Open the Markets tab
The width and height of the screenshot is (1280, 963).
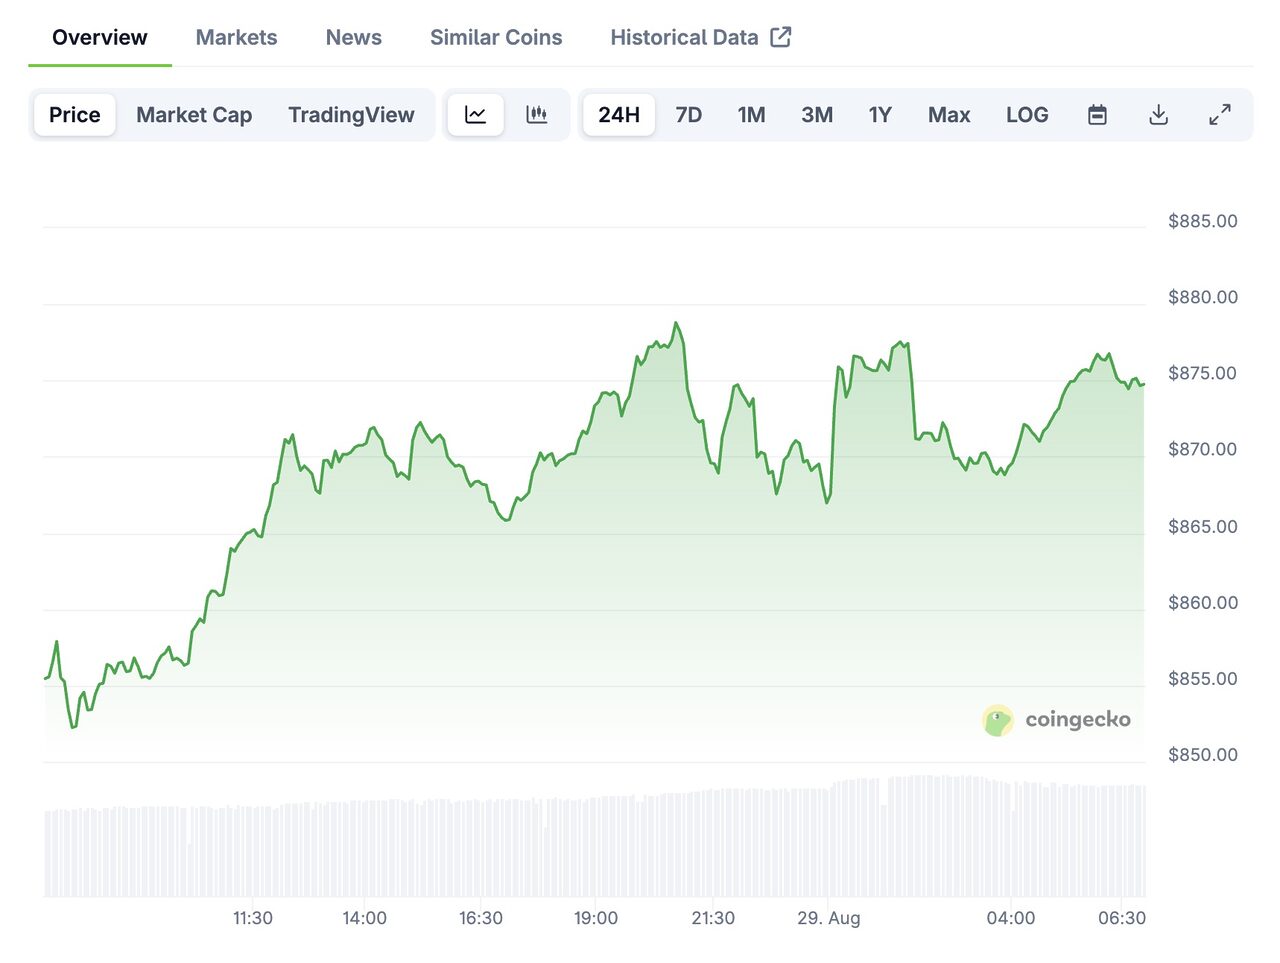[236, 37]
